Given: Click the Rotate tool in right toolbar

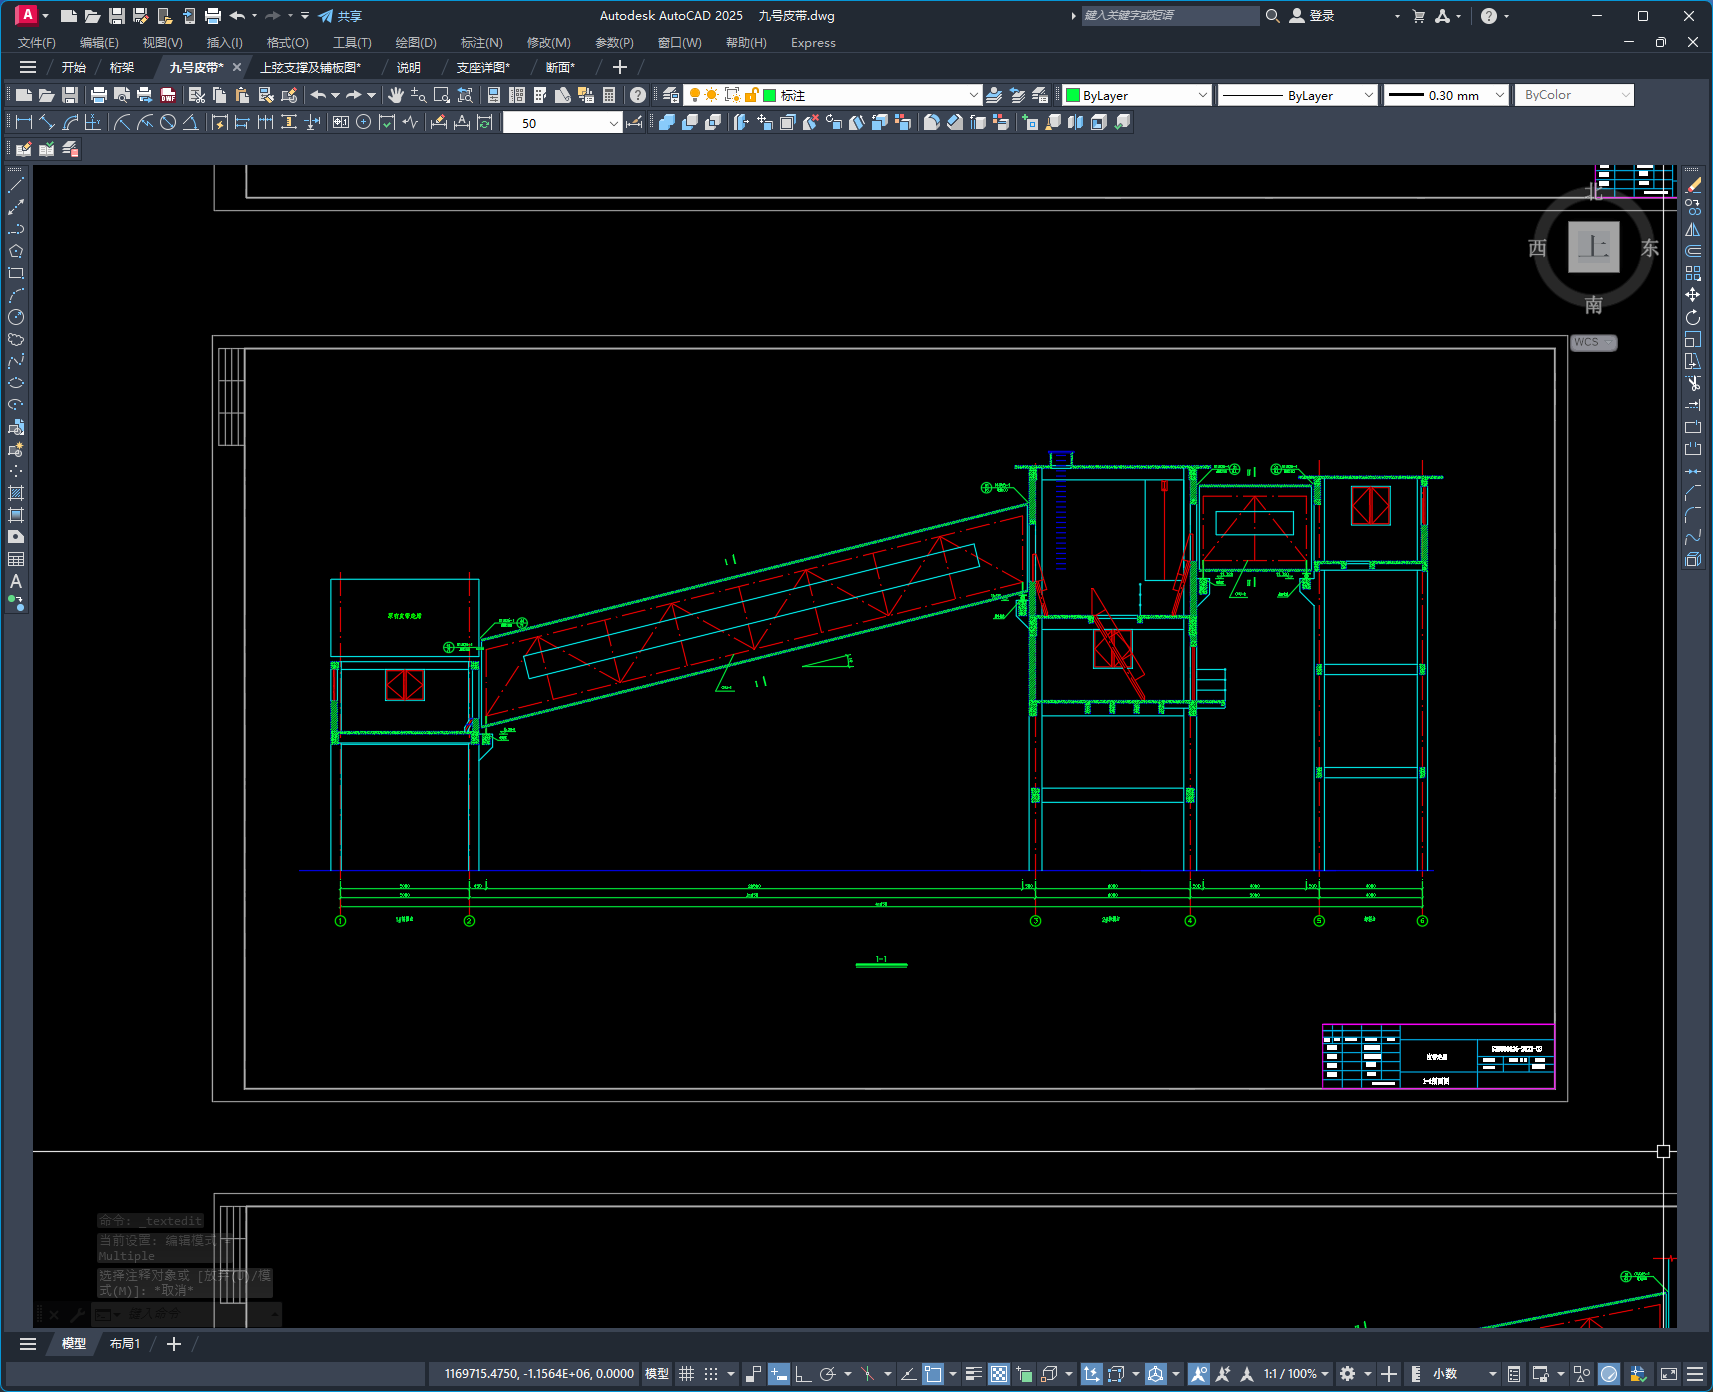Looking at the screenshot, I should pyautogui.click(x=1693, y=317).
